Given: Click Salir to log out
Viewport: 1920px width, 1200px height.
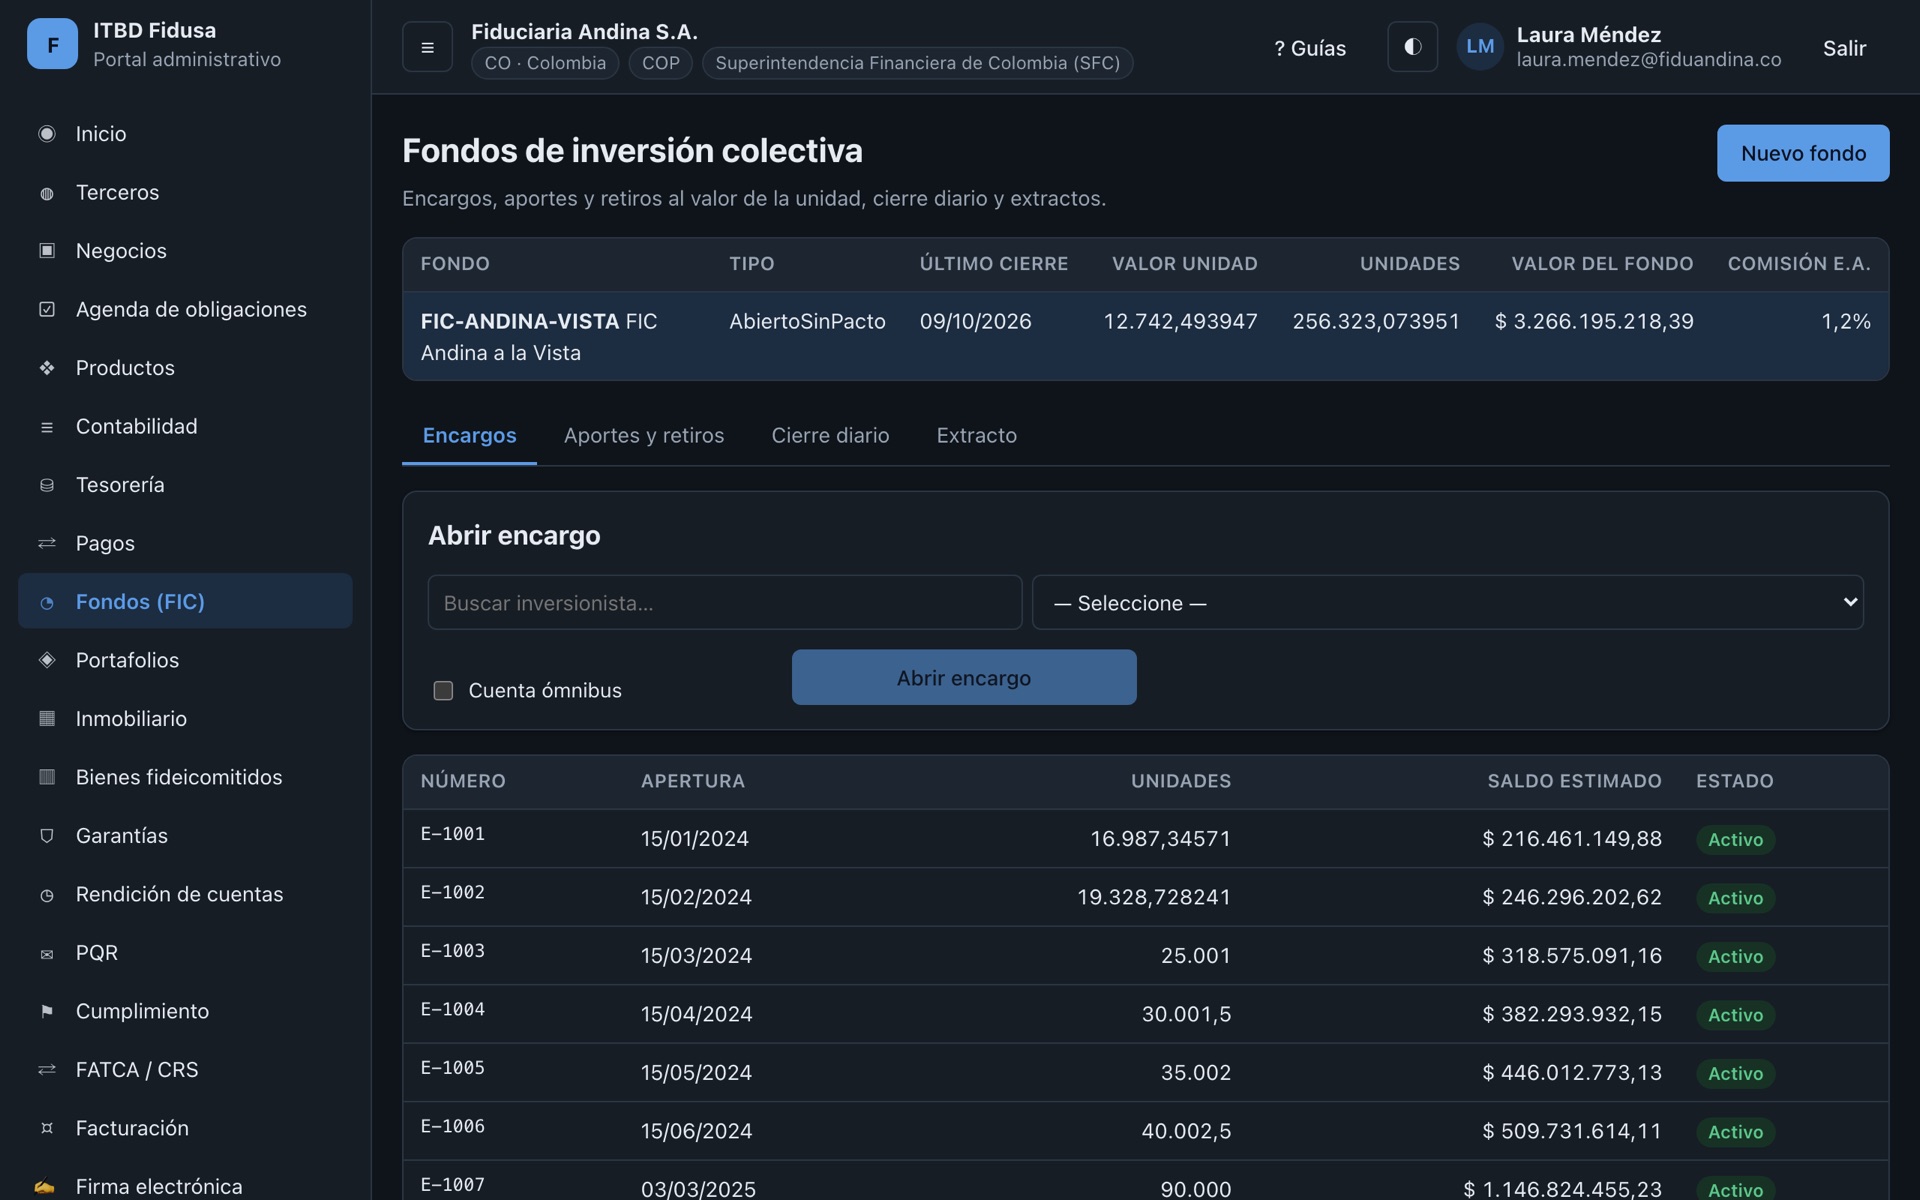Looking at the screenshot, I should [x=1844, y=48].
